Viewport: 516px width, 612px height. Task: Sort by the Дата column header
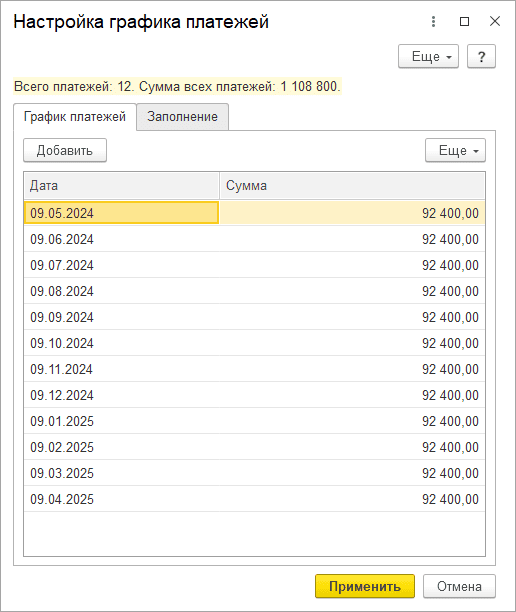coord(121,185)
